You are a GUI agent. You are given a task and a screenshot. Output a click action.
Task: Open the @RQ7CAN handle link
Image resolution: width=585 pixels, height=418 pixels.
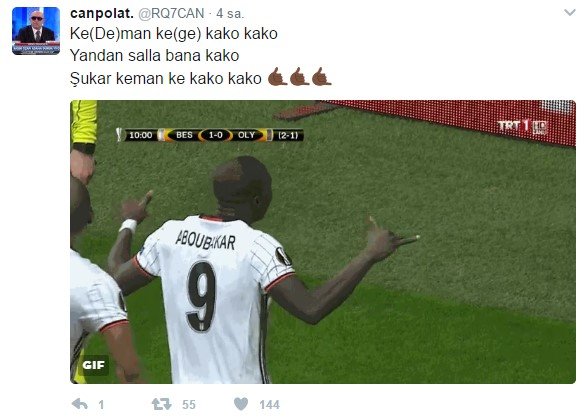[171, 13]
